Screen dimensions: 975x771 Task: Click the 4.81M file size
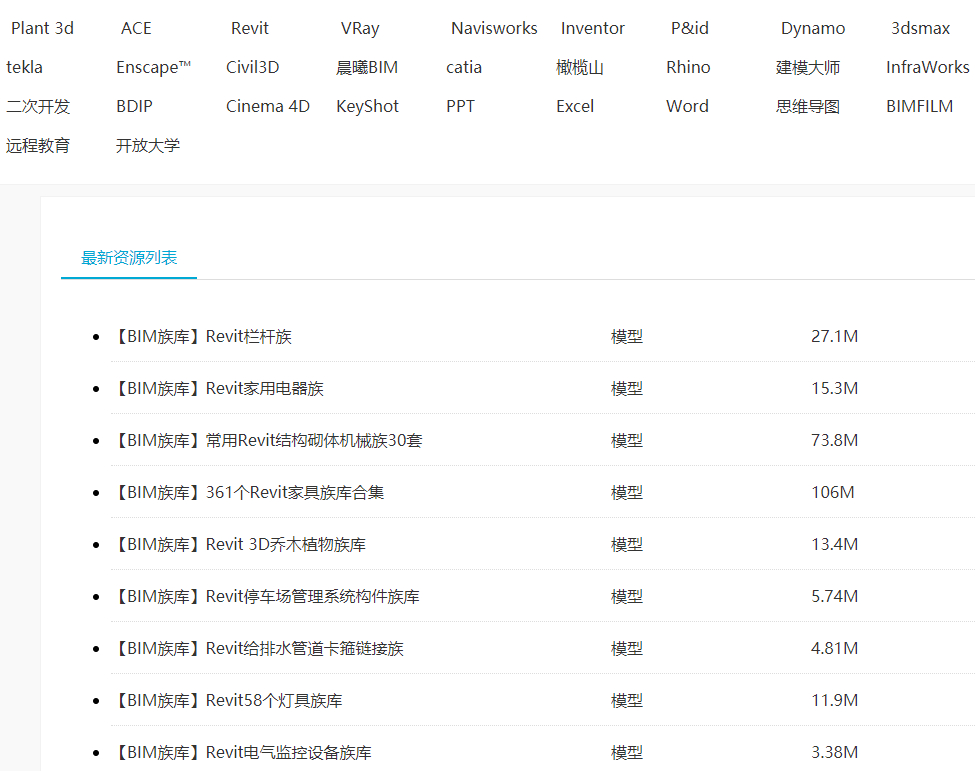point(834,649)
